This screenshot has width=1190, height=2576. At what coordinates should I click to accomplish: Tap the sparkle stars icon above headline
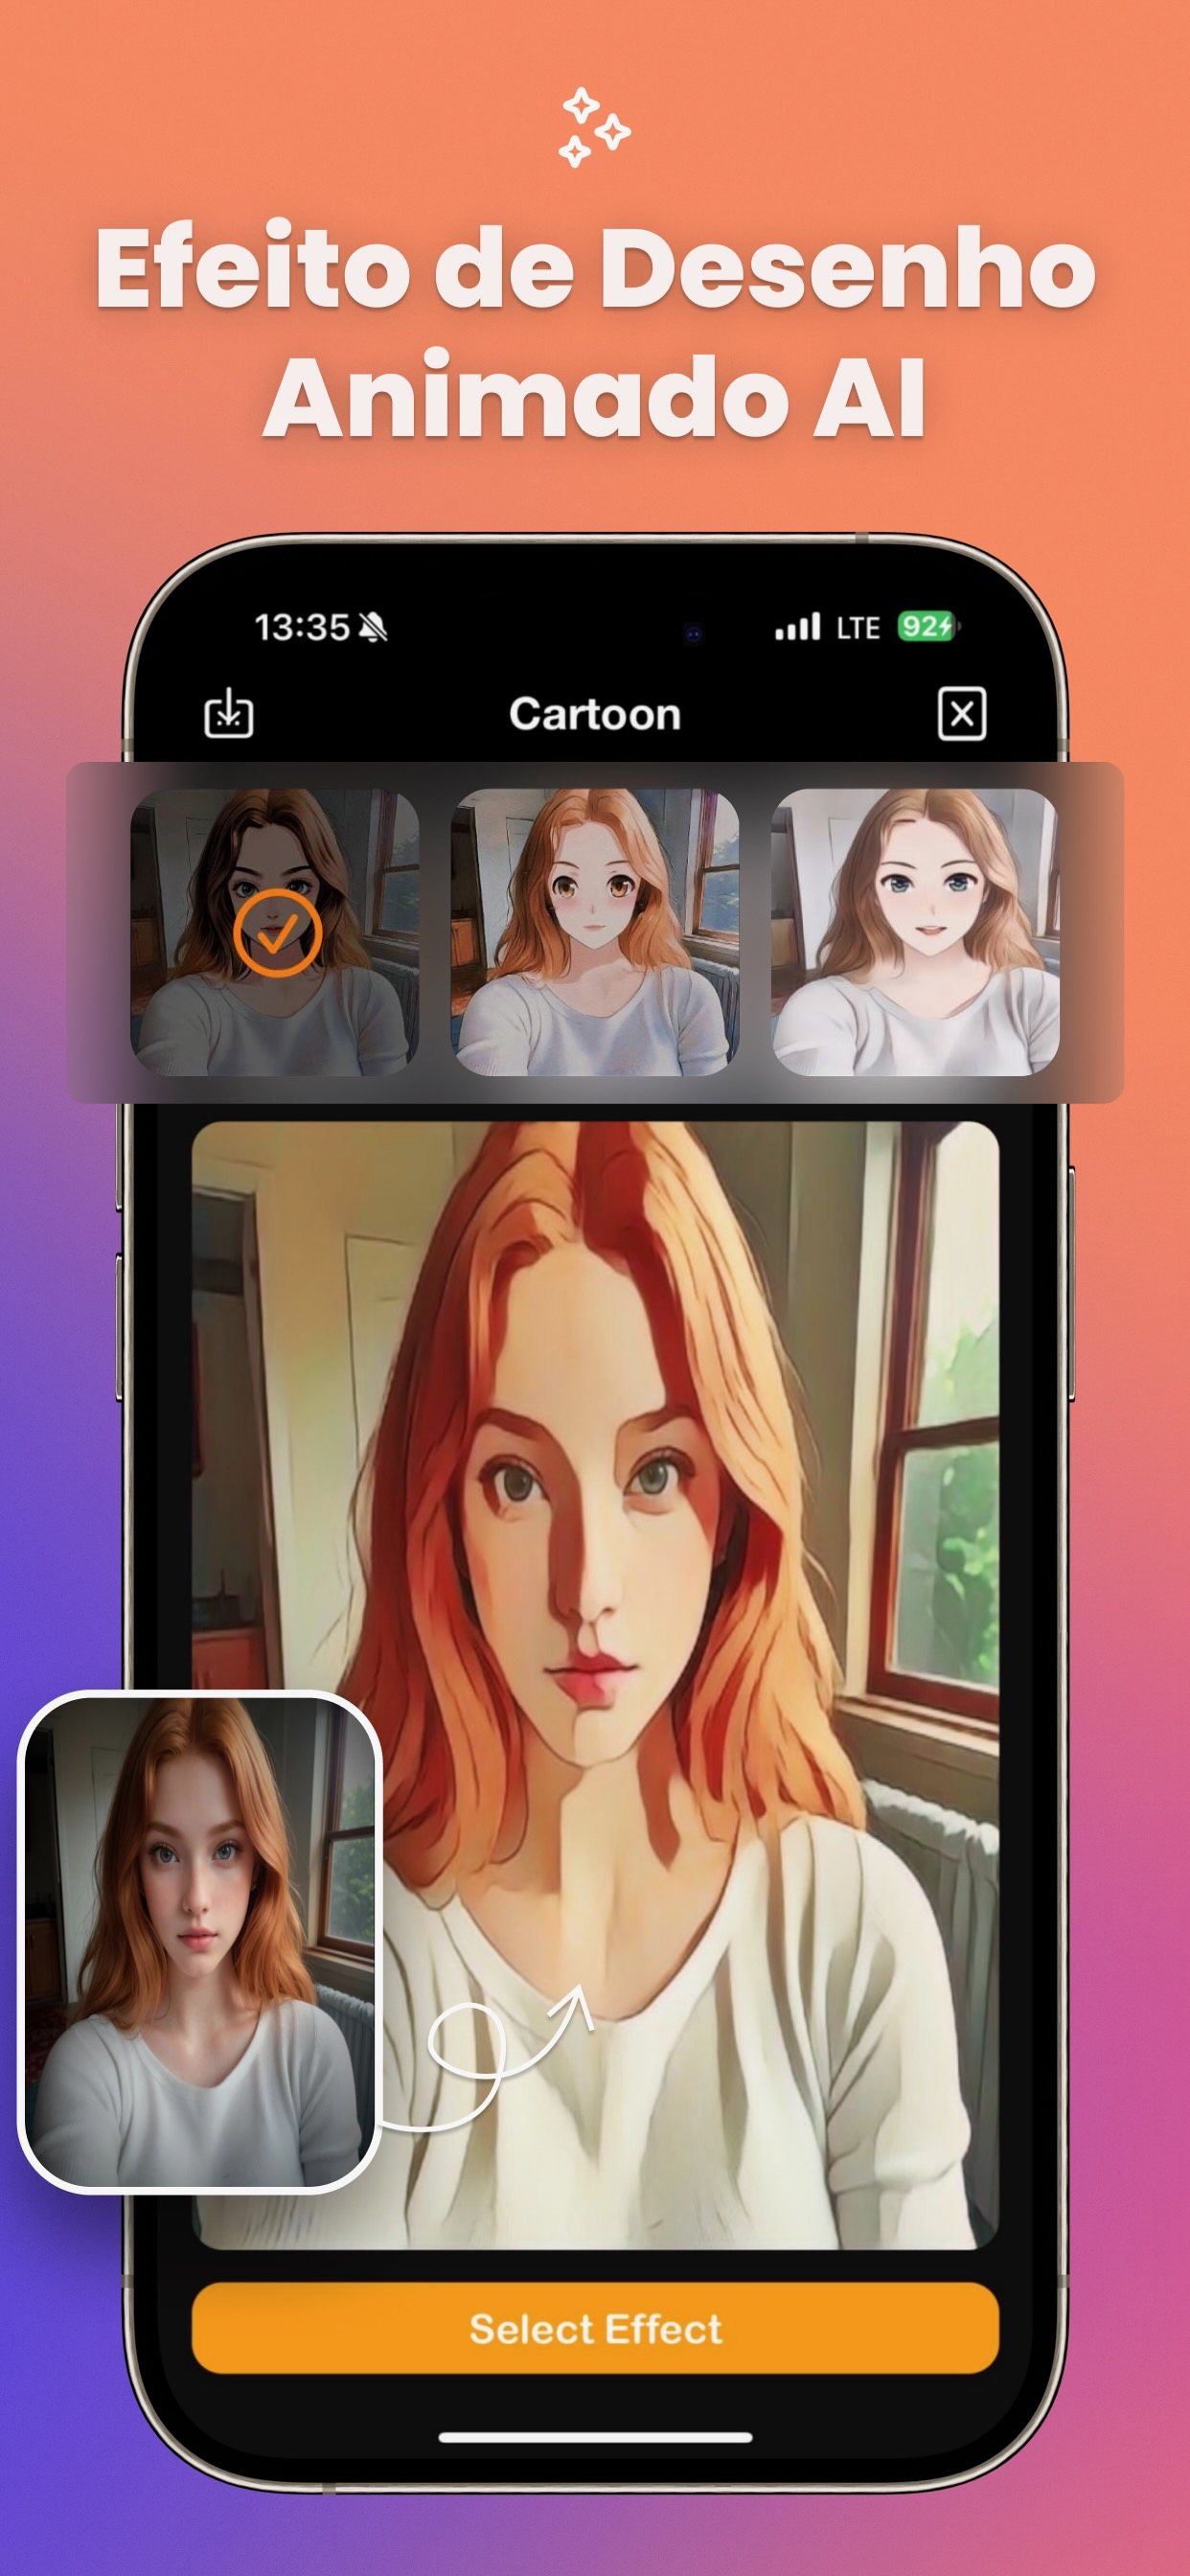point(594,128)
